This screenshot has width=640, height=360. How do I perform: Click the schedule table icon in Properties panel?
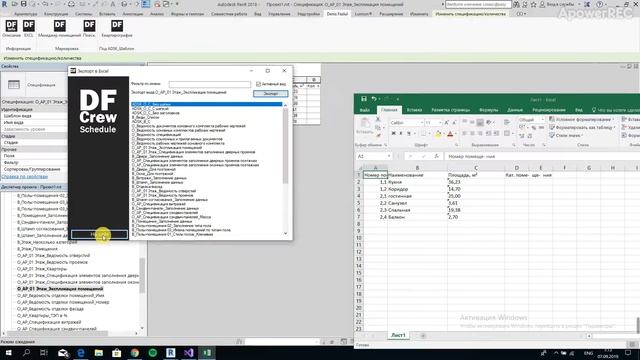pos(13,84)
